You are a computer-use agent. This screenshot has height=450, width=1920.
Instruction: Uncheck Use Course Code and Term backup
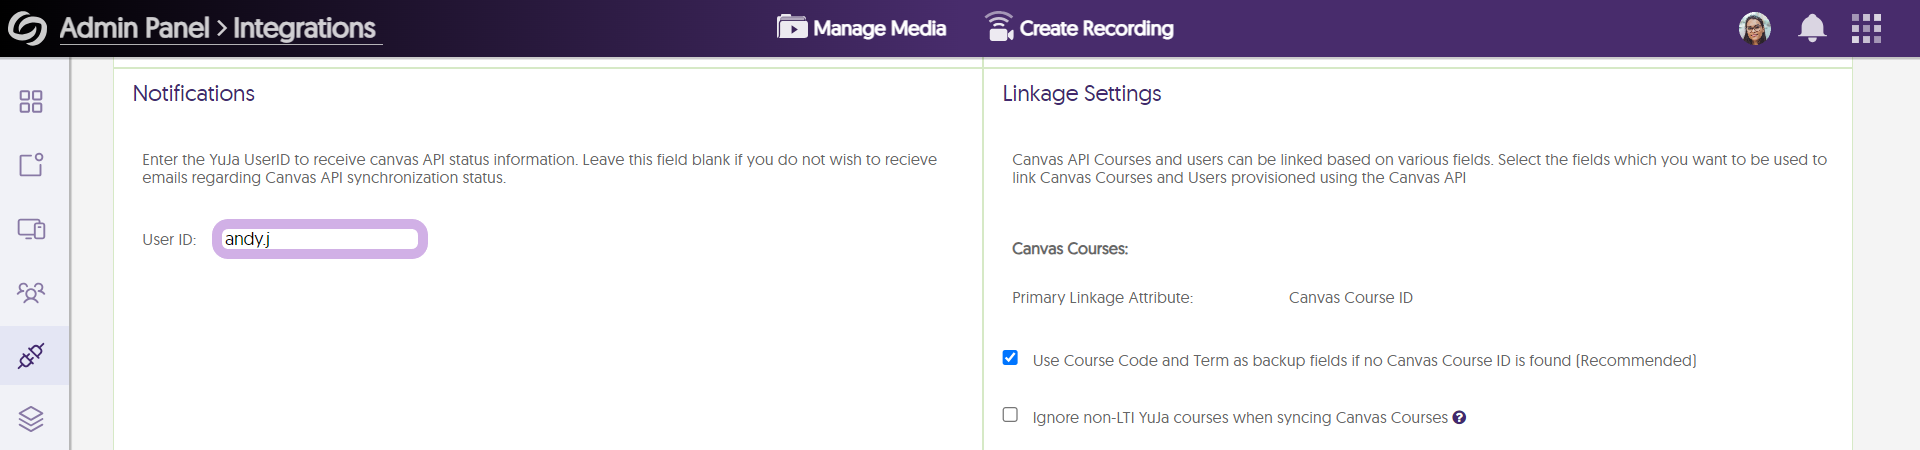[1010, 358]
